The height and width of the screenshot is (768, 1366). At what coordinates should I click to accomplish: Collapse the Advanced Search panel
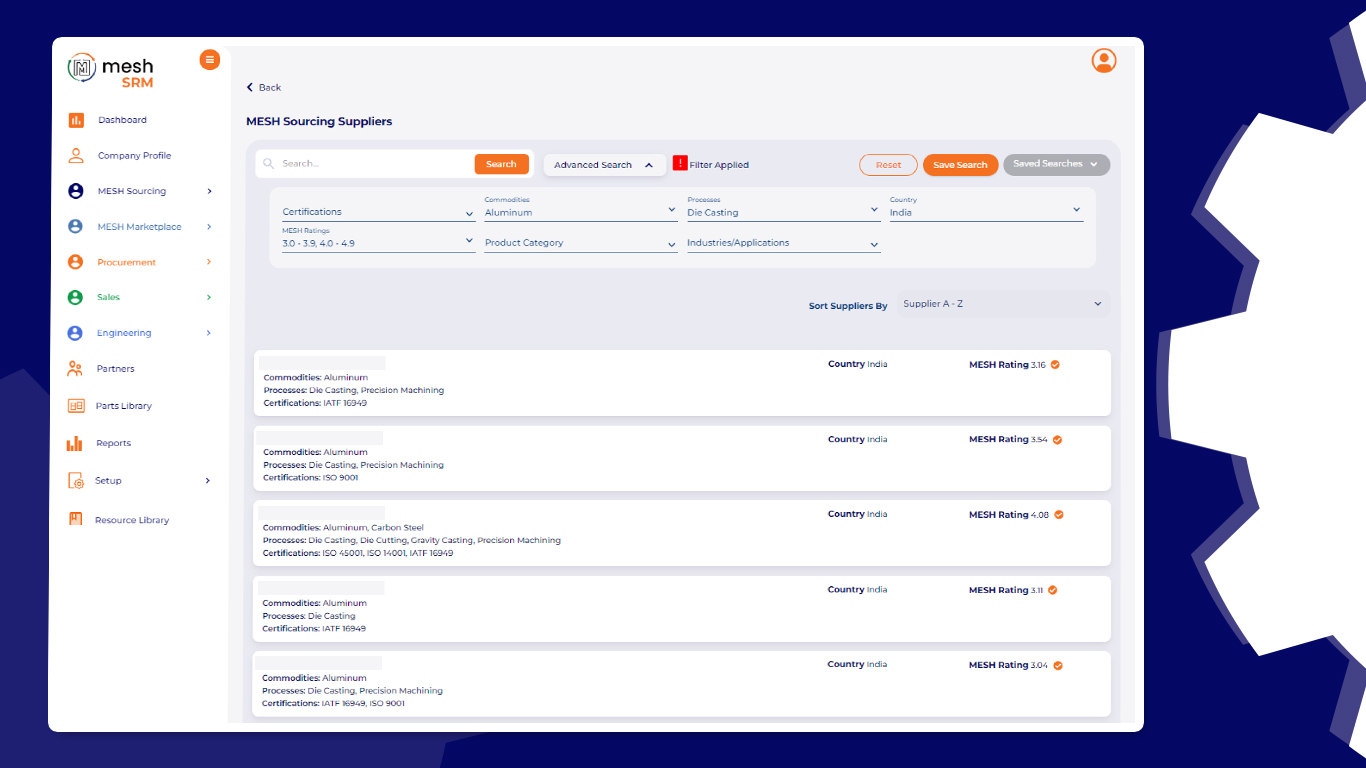[604, 165]
